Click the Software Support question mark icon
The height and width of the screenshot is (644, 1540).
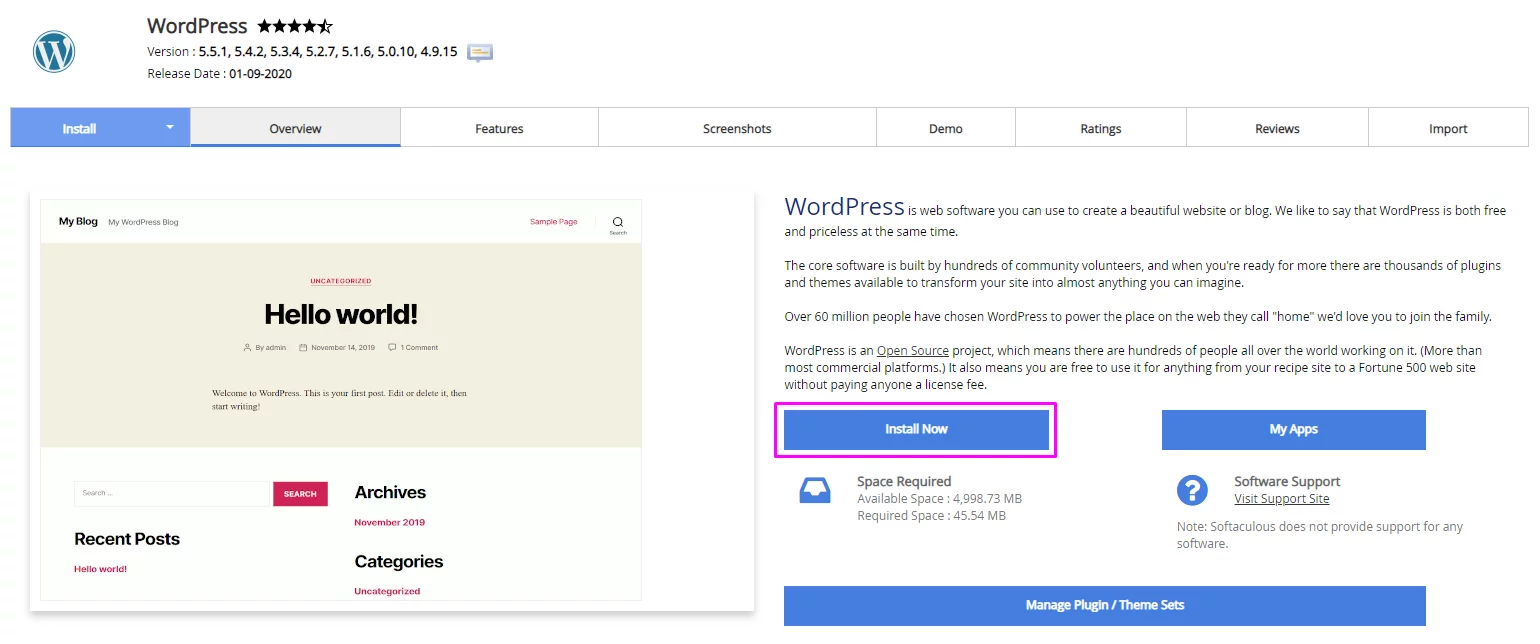pyautogui.click(x=1192, y=490)
